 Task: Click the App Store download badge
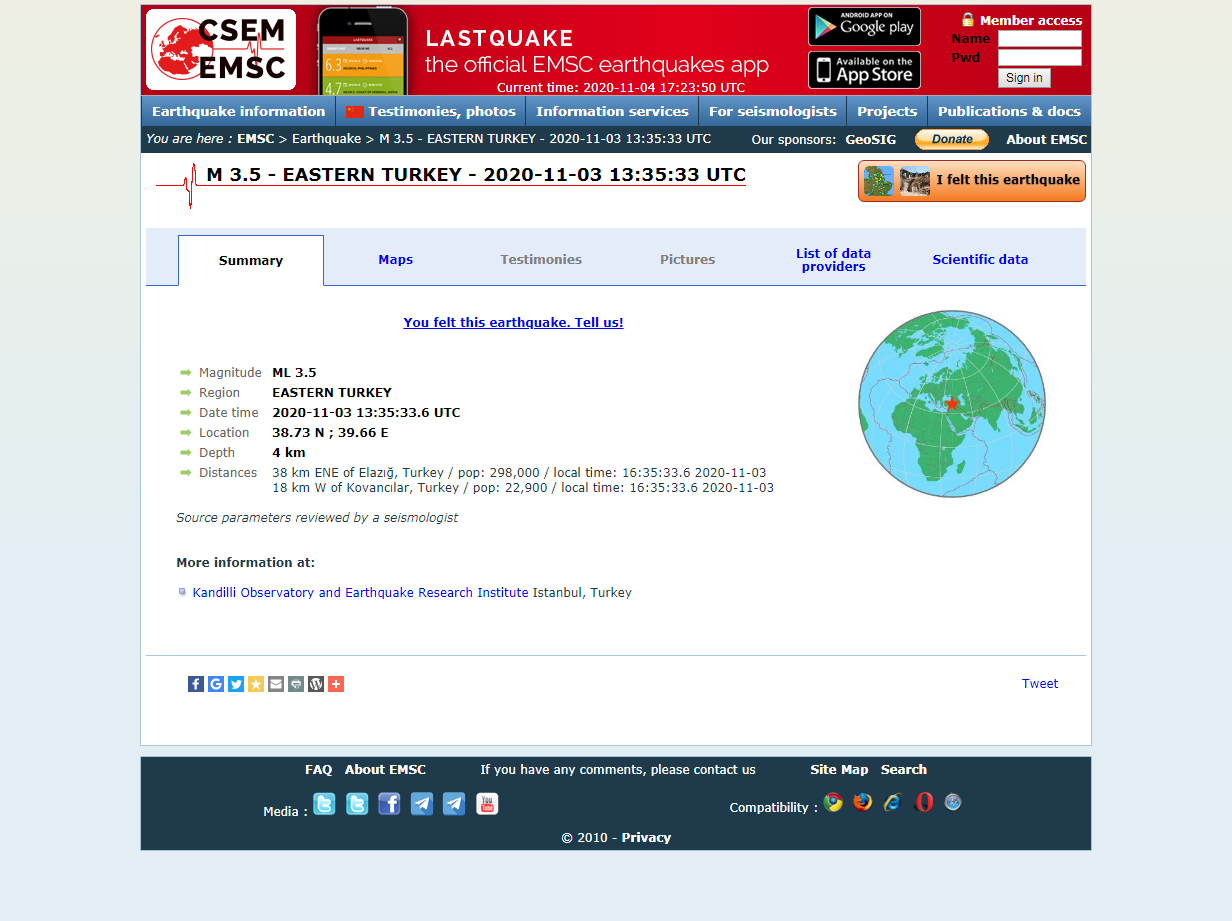[x=864, y=70]
